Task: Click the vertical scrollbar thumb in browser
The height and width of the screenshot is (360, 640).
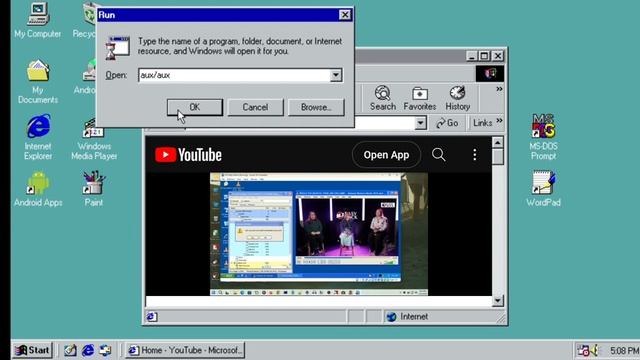Action: pos(498,157)
